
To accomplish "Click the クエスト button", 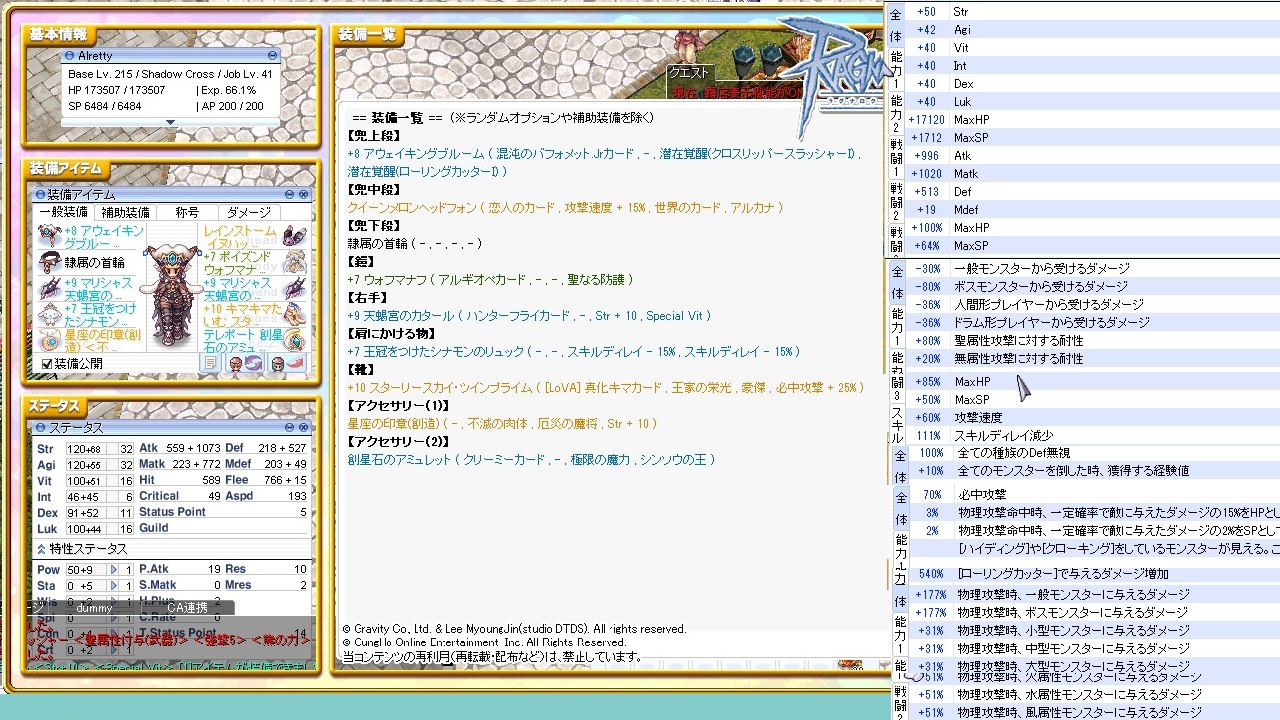I will (x=688, y=72).
